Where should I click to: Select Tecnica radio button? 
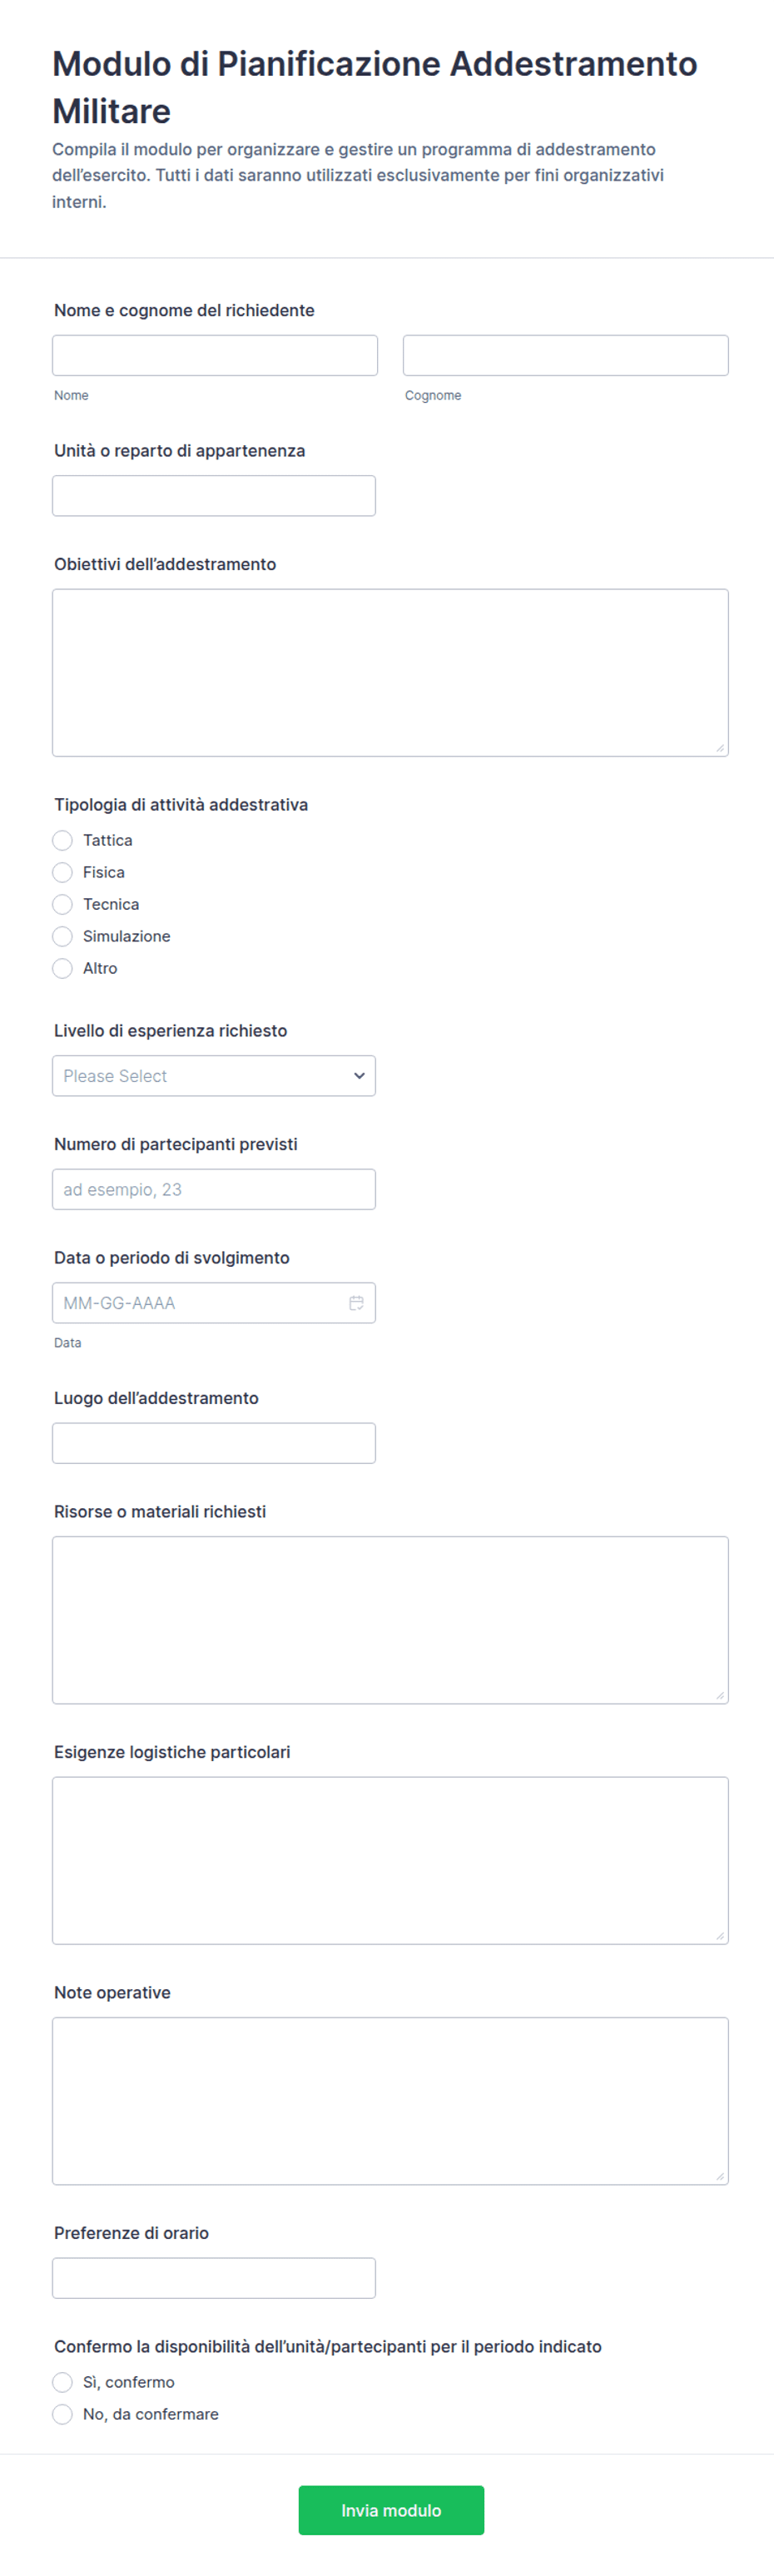click(63, 904)
